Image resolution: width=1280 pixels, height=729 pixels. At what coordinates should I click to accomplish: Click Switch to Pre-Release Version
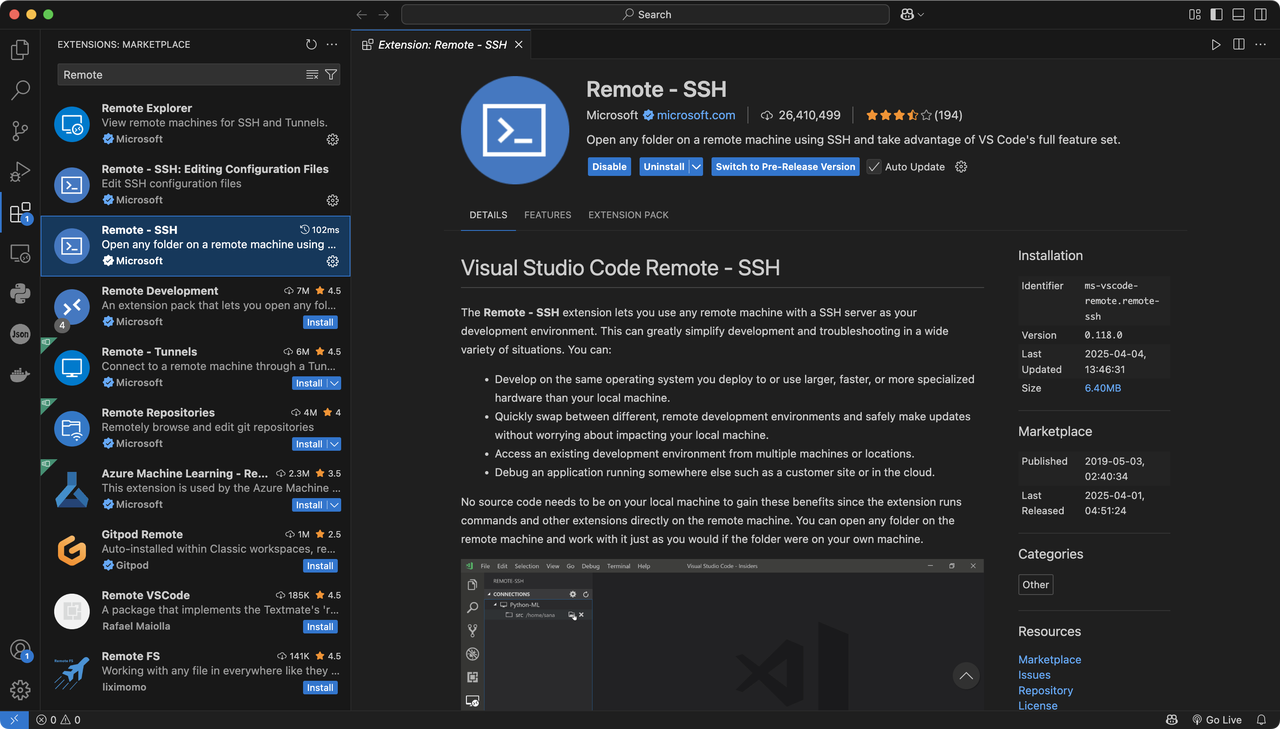click(786, 167)
